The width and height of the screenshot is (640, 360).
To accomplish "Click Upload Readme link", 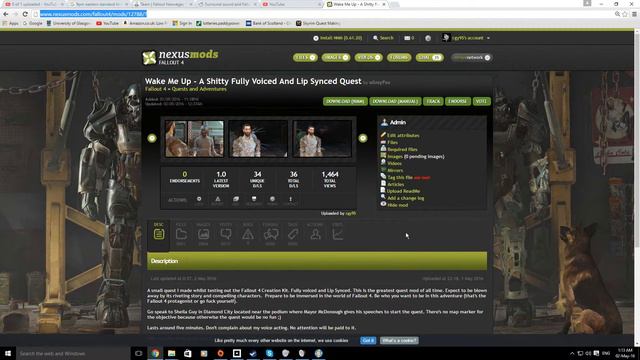I will [403, 191].
